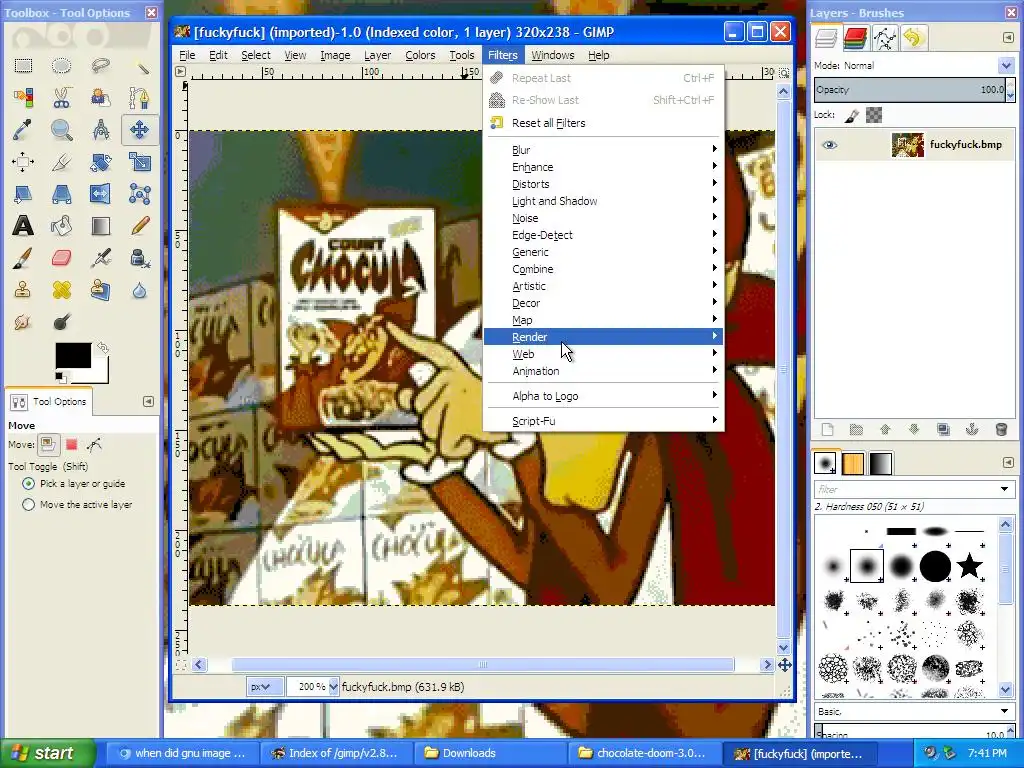Screen dimensions: 1024x768
Task: Choose 'Move the active layer' radio
Action: point(28,505)
